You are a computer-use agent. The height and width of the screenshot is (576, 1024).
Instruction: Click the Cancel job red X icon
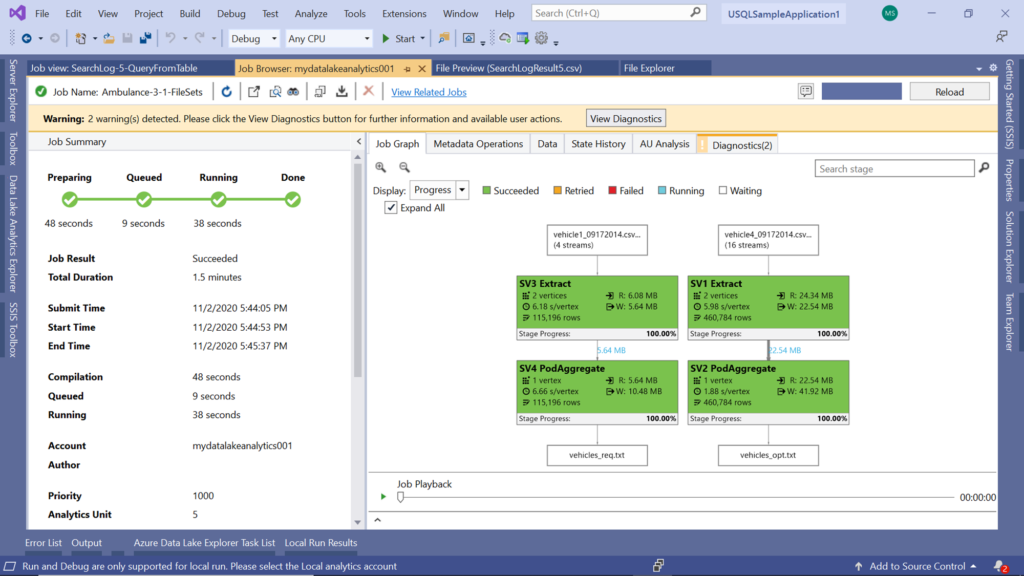coord(368,91)
